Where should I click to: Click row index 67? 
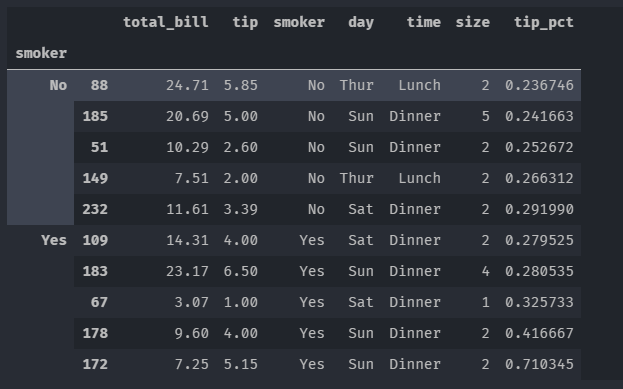99,302
